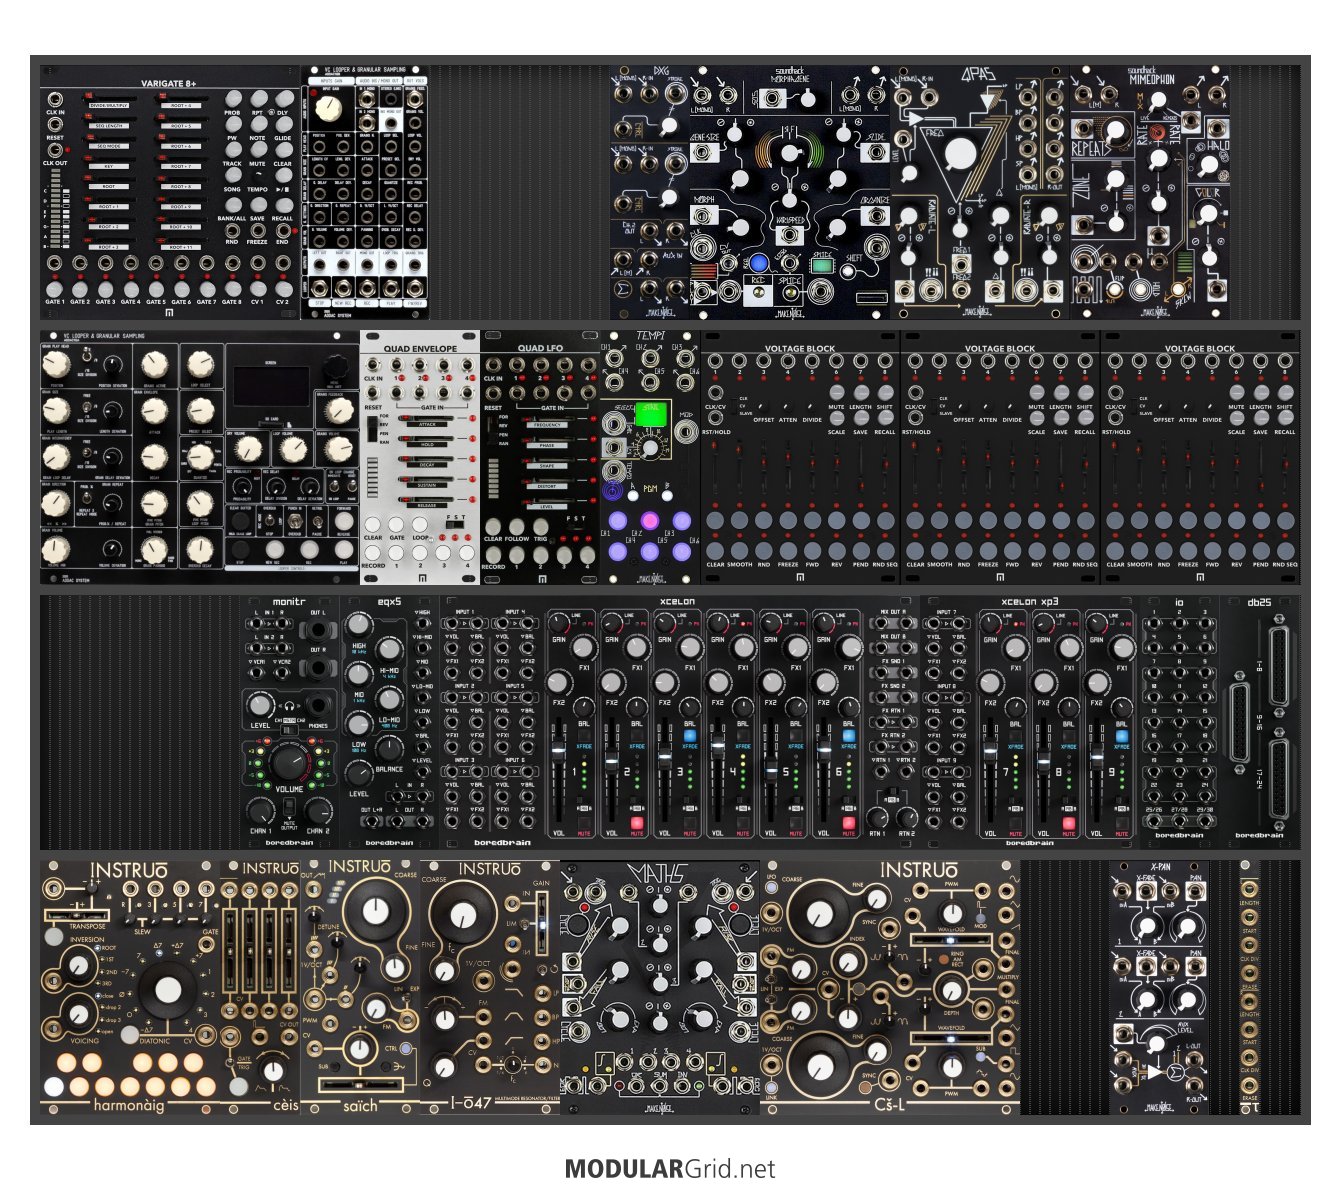Click the large FREQ knob on QPAS
1341x1190 pixels.
click(x=958, y=154)
